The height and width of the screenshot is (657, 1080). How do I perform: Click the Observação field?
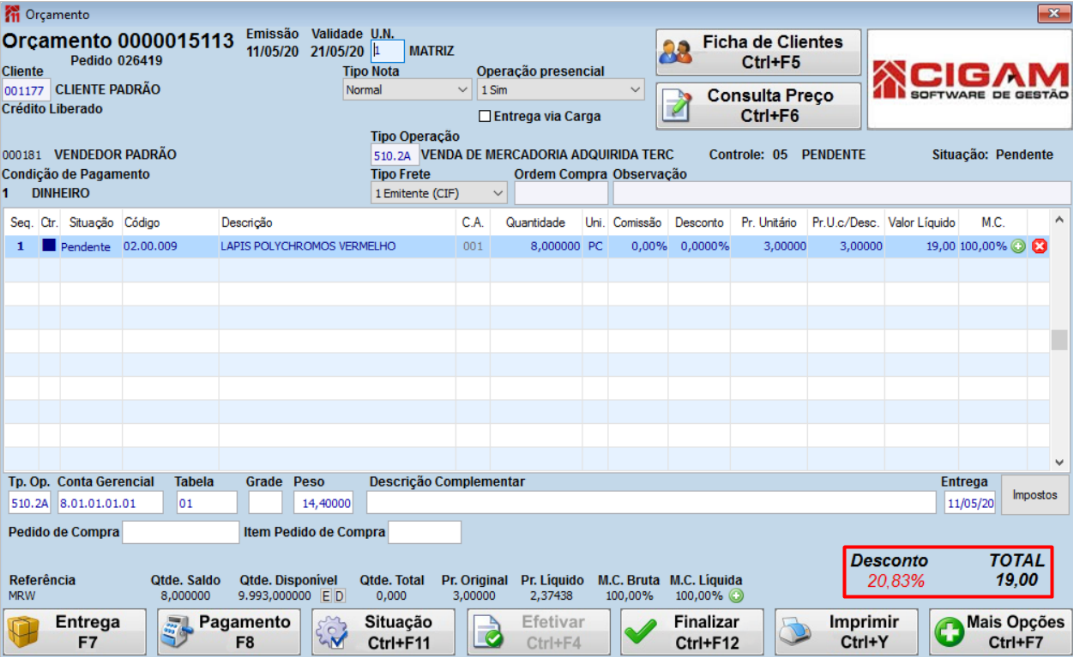point(842,194)
